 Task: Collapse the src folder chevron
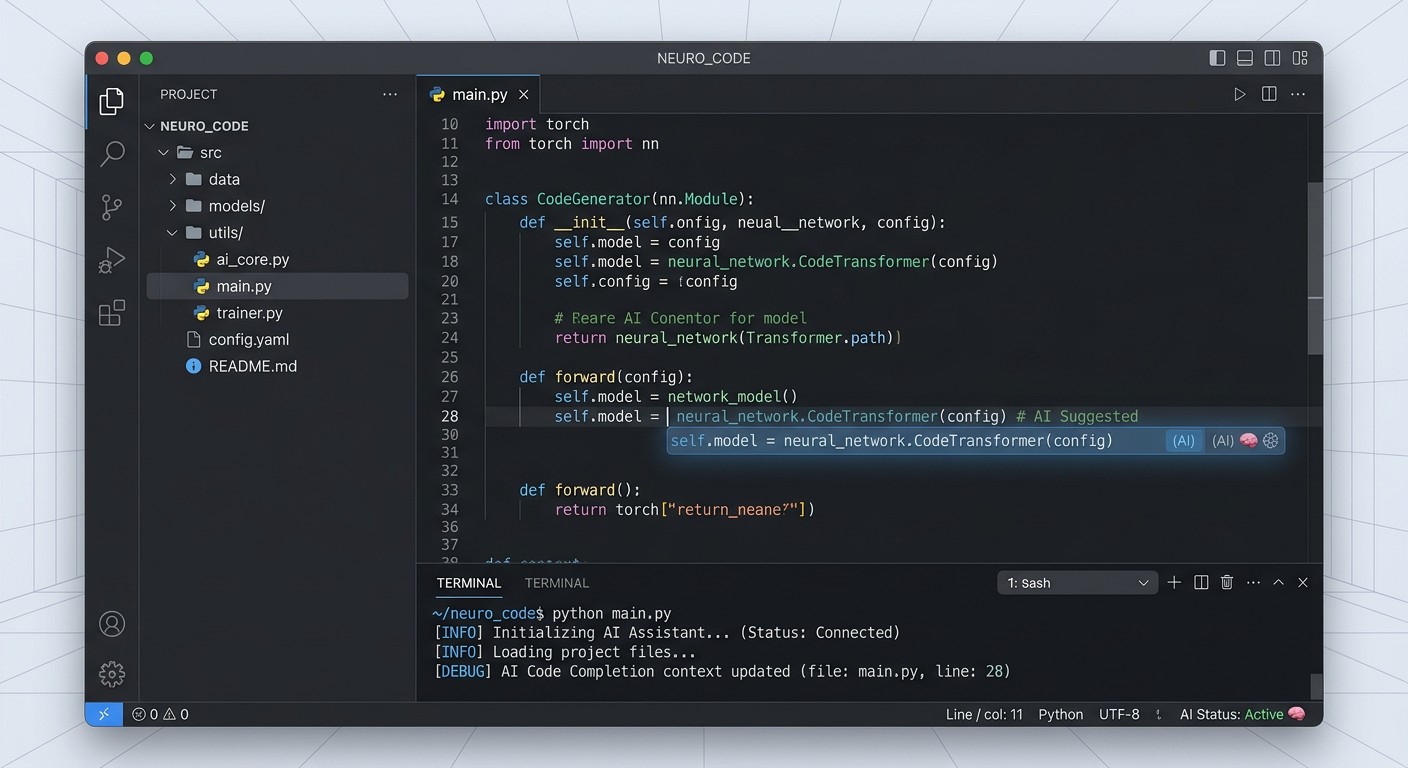[x=163, y=153]
